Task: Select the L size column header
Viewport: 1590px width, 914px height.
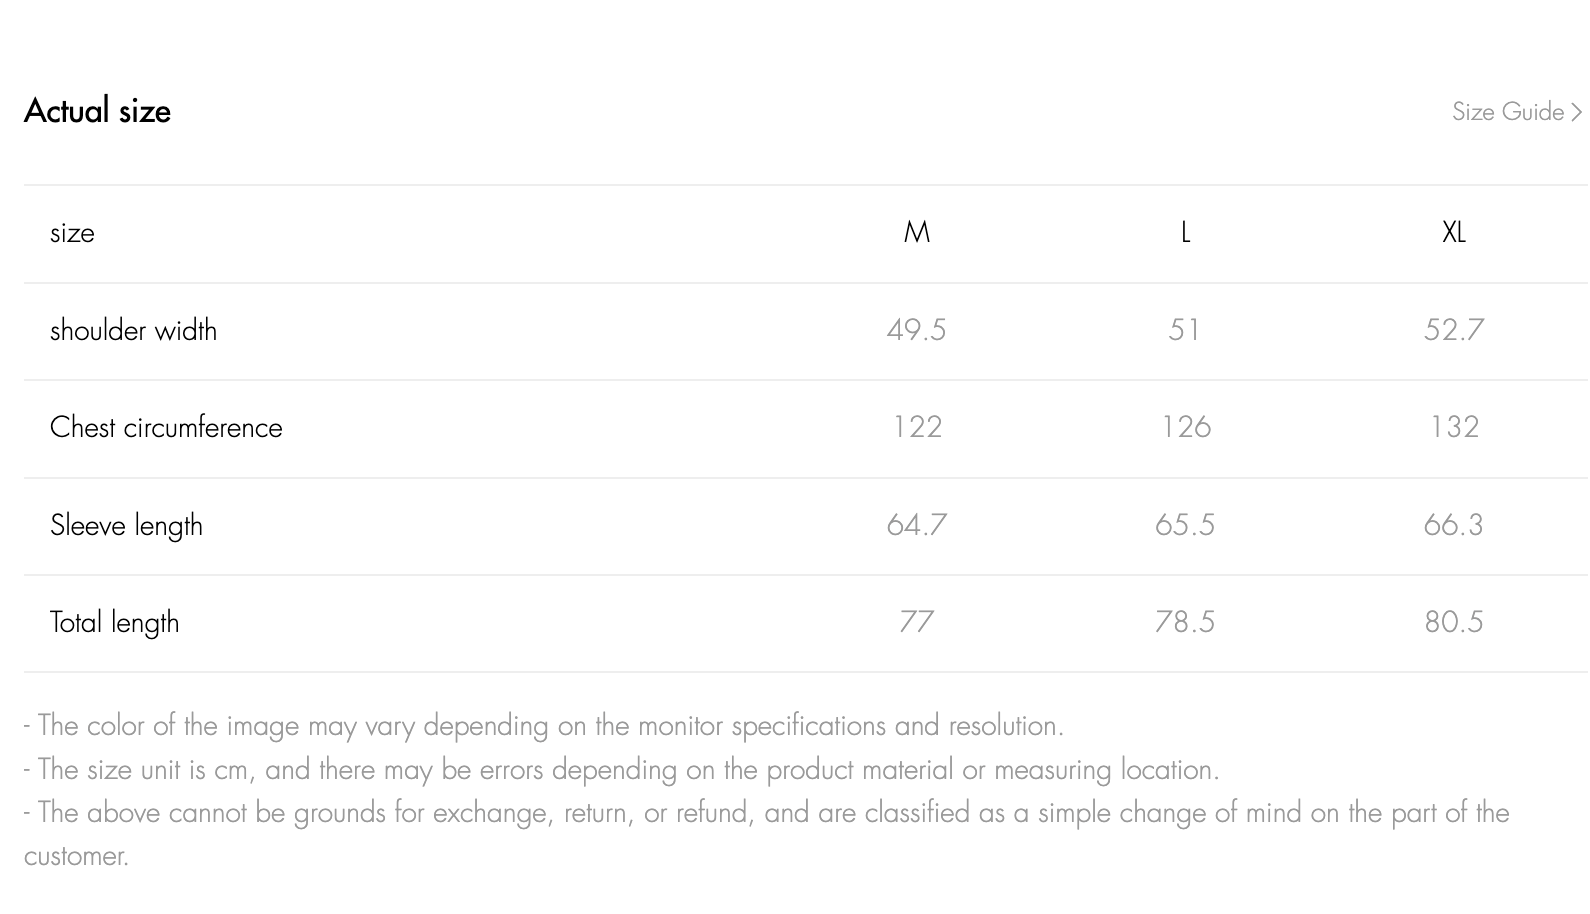Action: point(1185,233)
